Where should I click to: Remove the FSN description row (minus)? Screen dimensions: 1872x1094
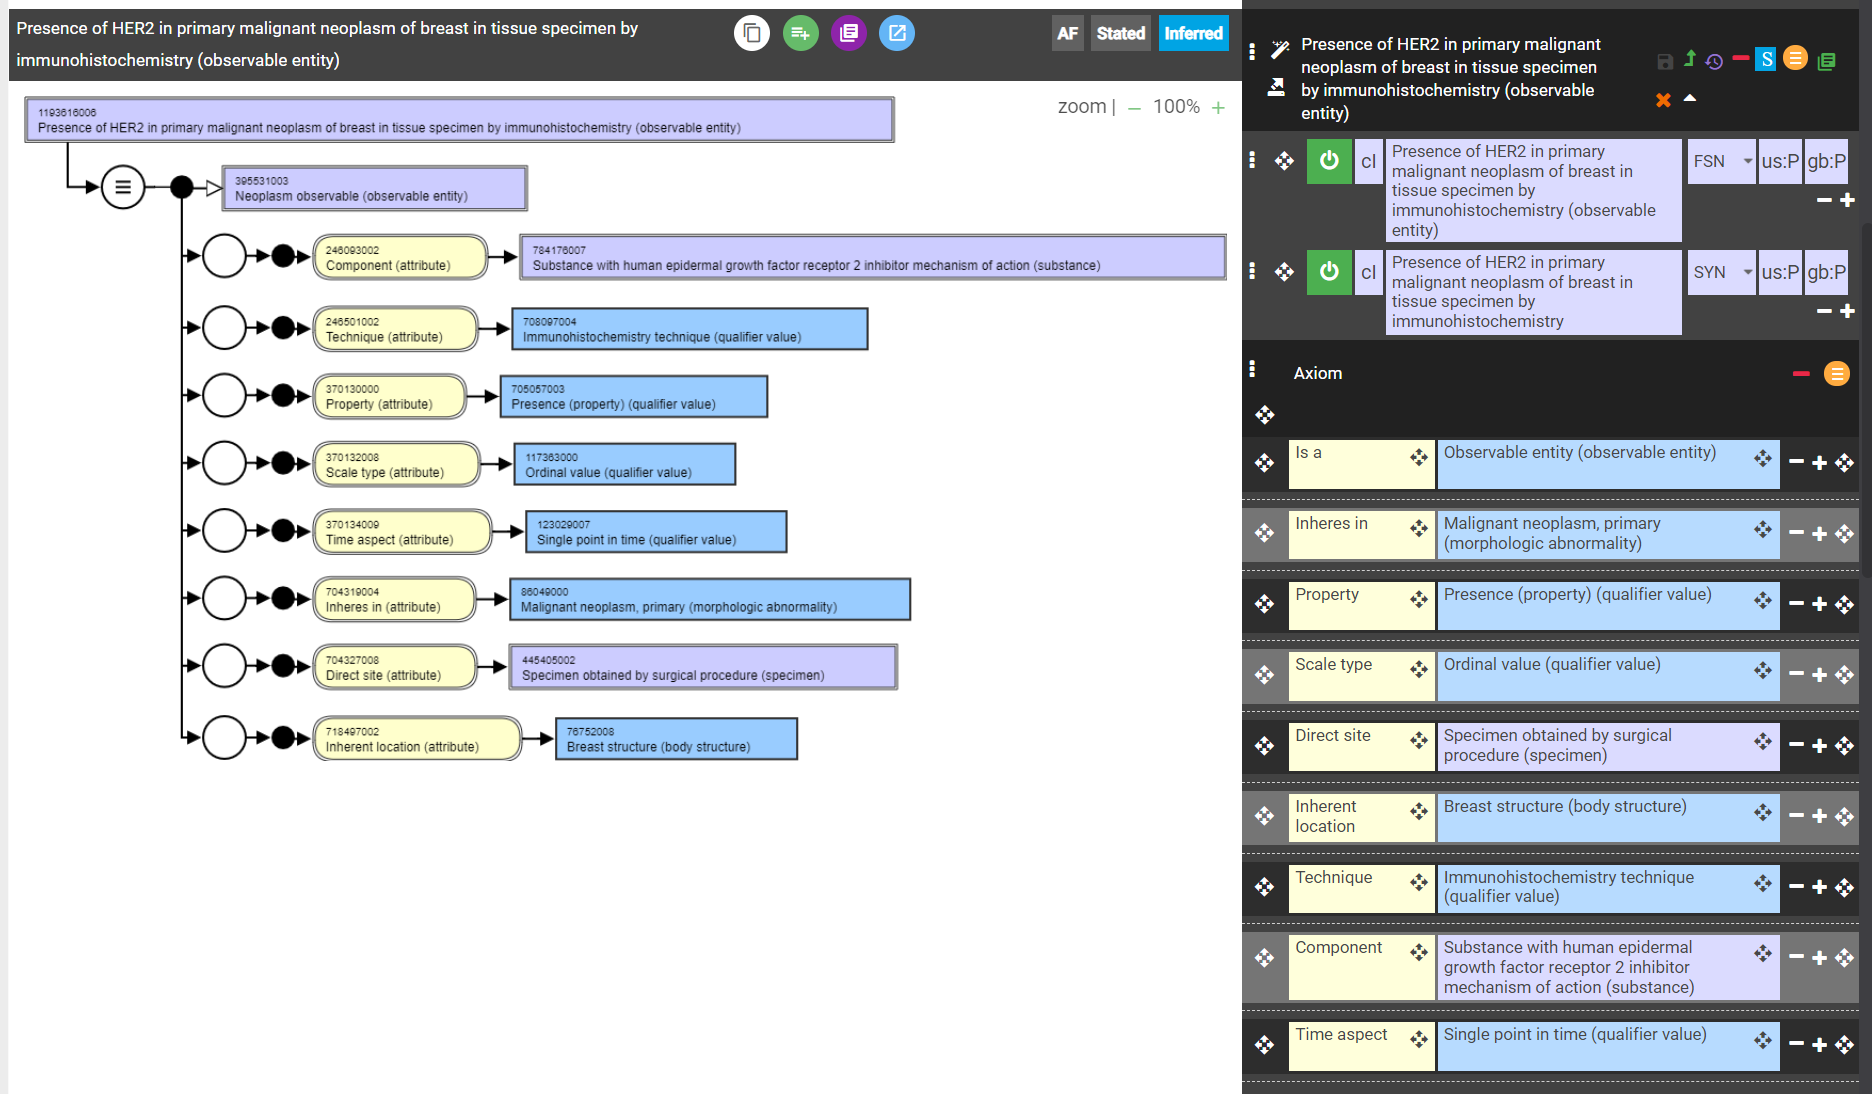1824,200
